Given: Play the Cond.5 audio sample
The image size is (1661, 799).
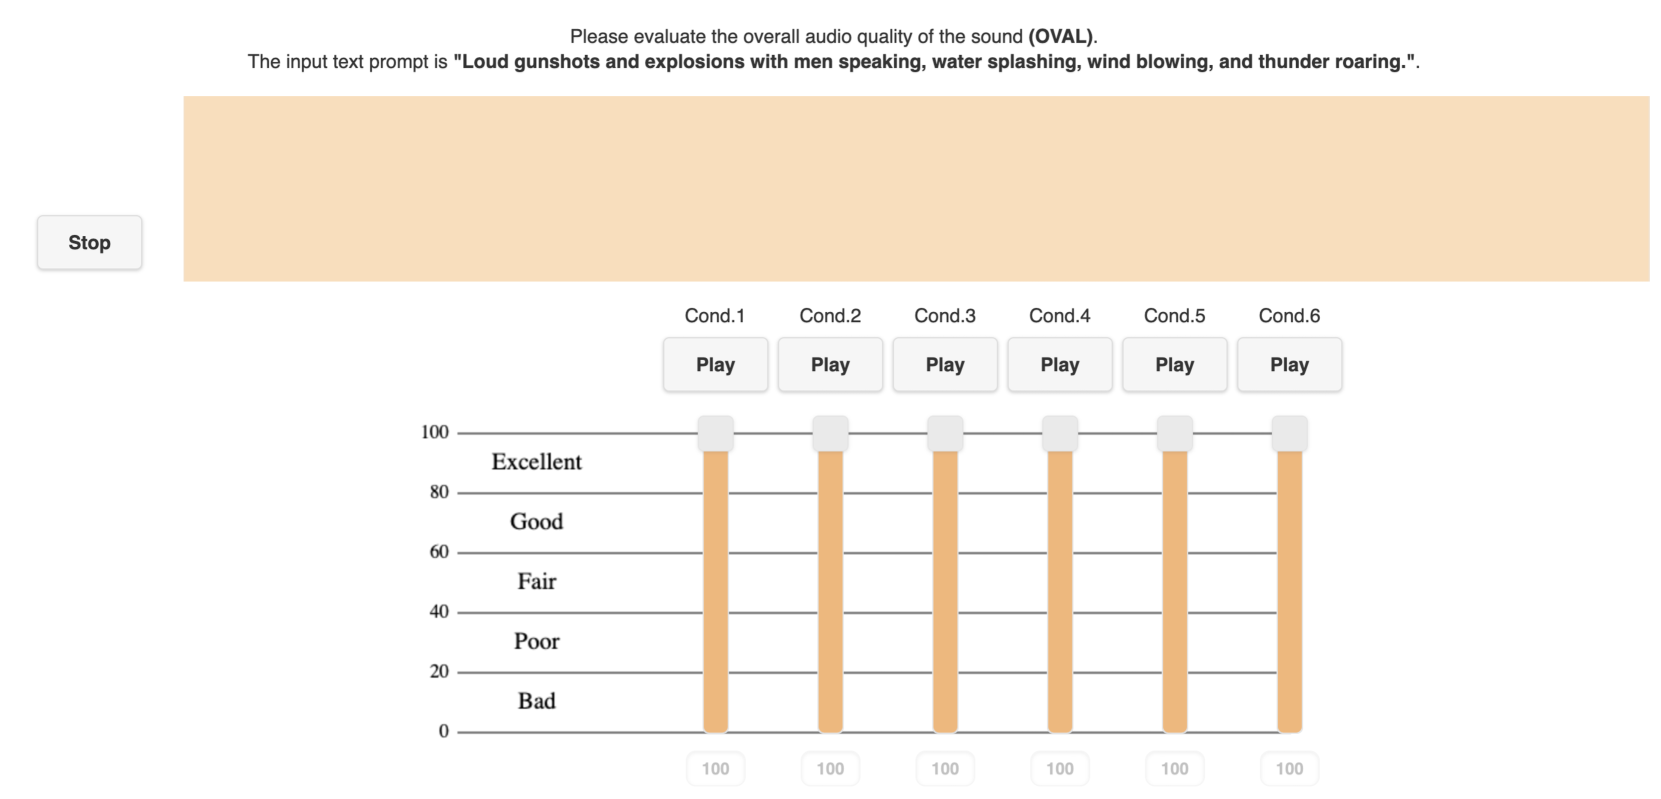Looking at the screenshot, I should [x=1175, y=365].
